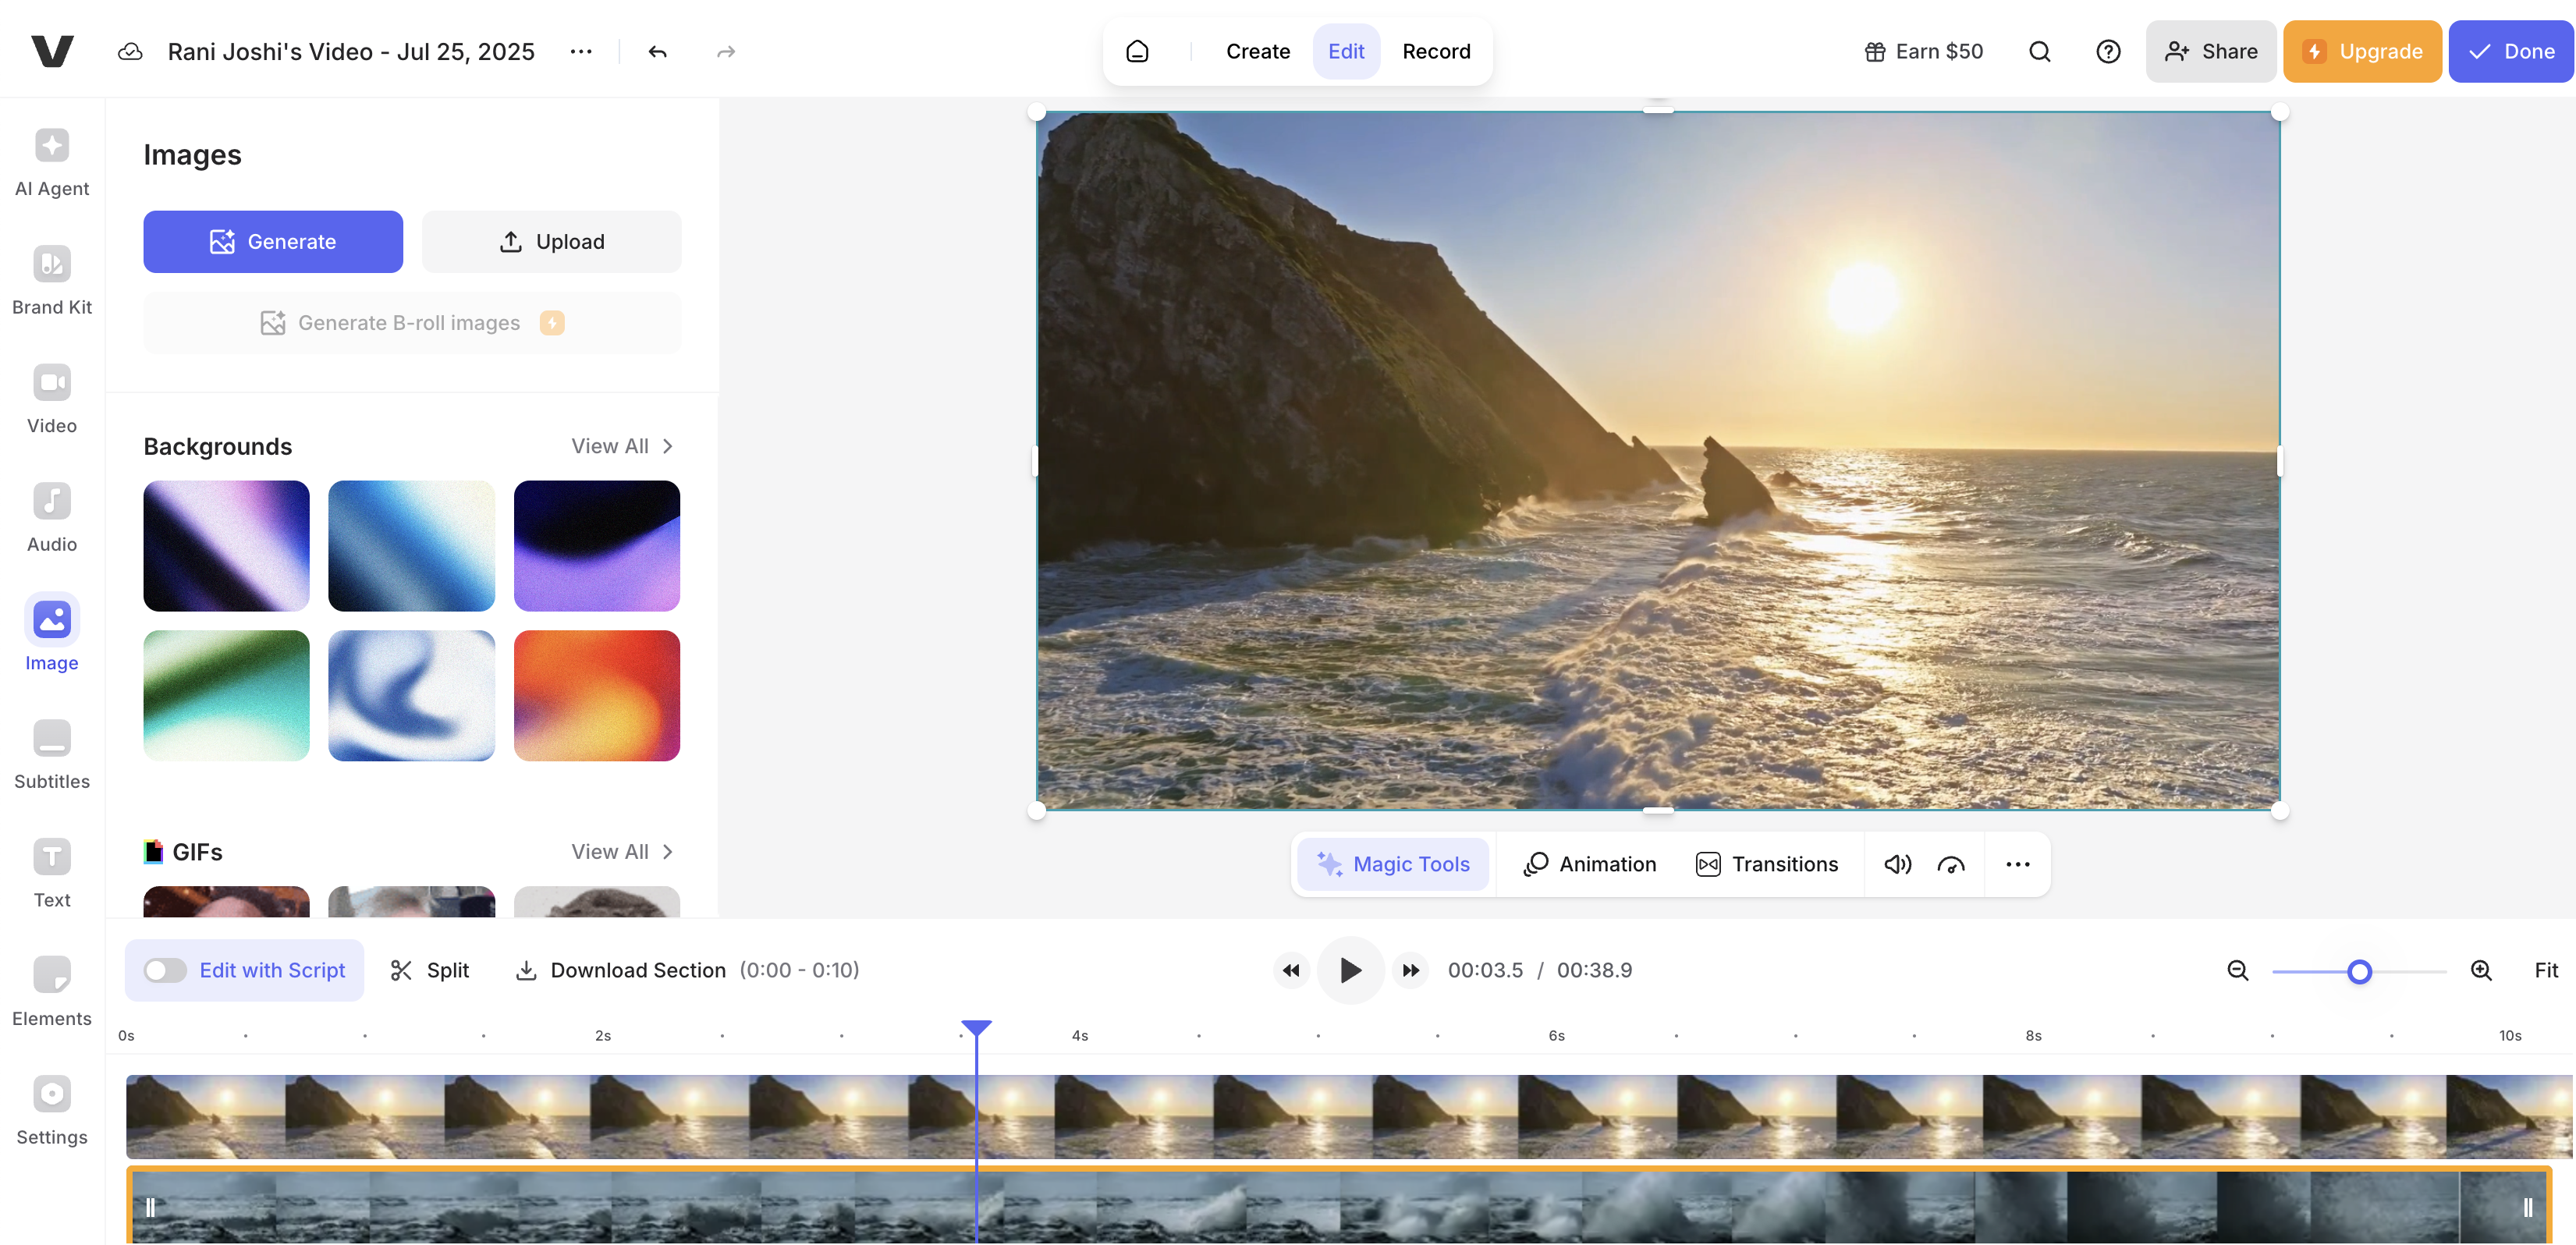Select the blue swirl on white background
This screenshot has width=2576, height=1245.
tap(411, 695)
